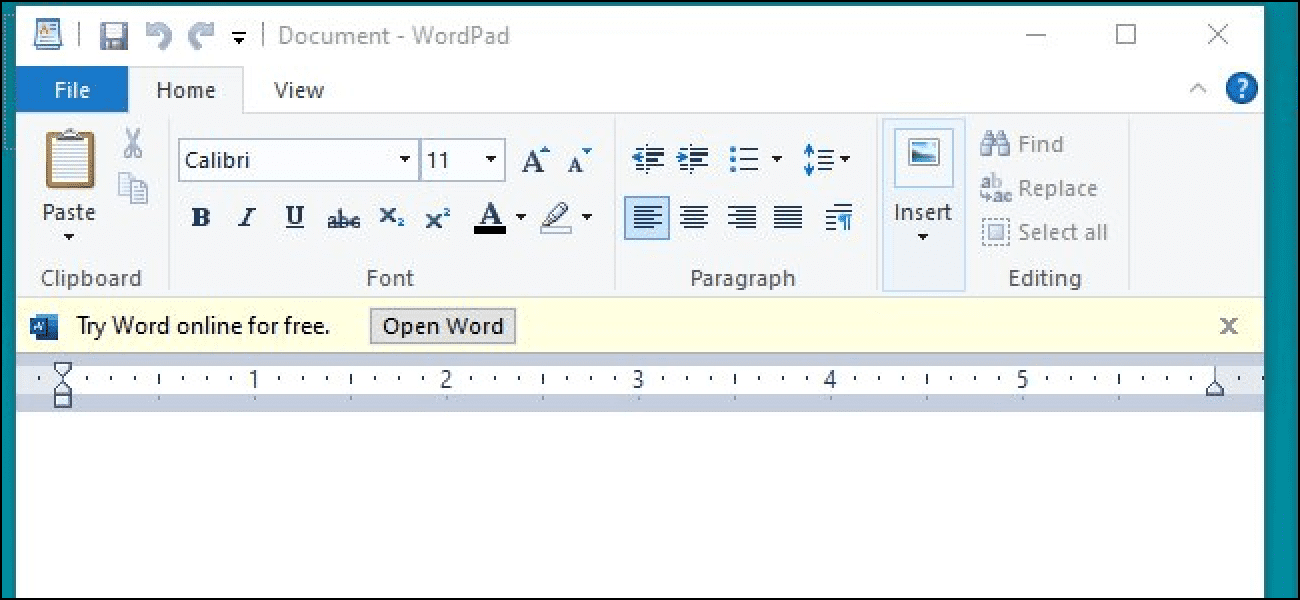1300x600 pixels.
Task: Open the list style dropdown arrow
Action: (777, 159)
